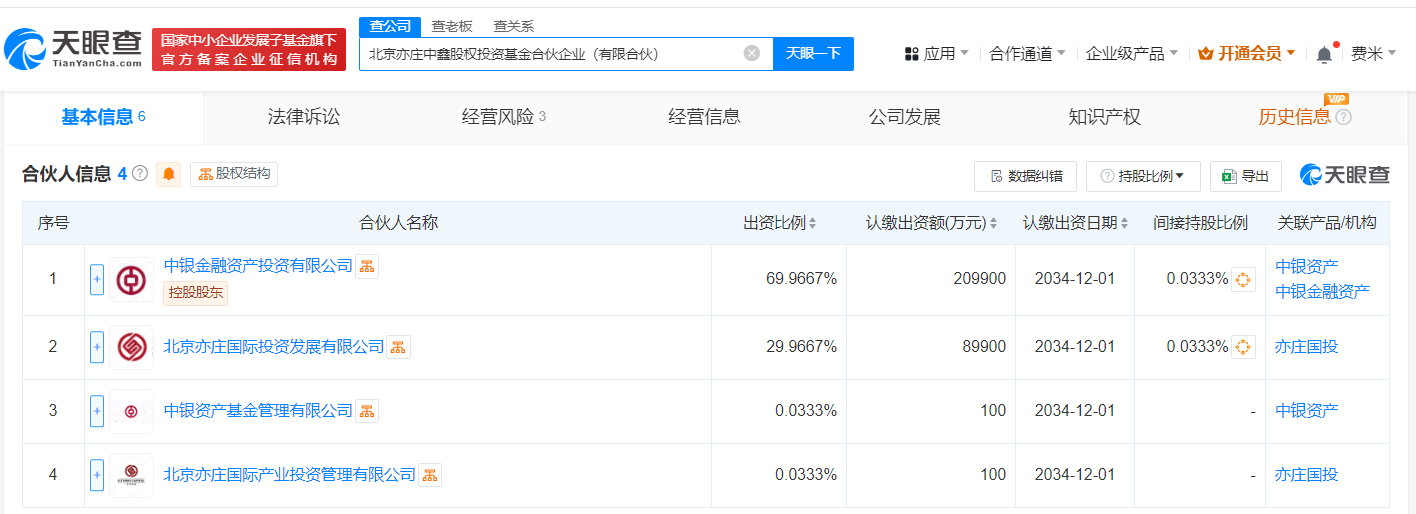The width and height of the screenshot is (1416, 514).
Task: Expand row 1 中银金融资产投资有限公司
Action: coord(97,279)
